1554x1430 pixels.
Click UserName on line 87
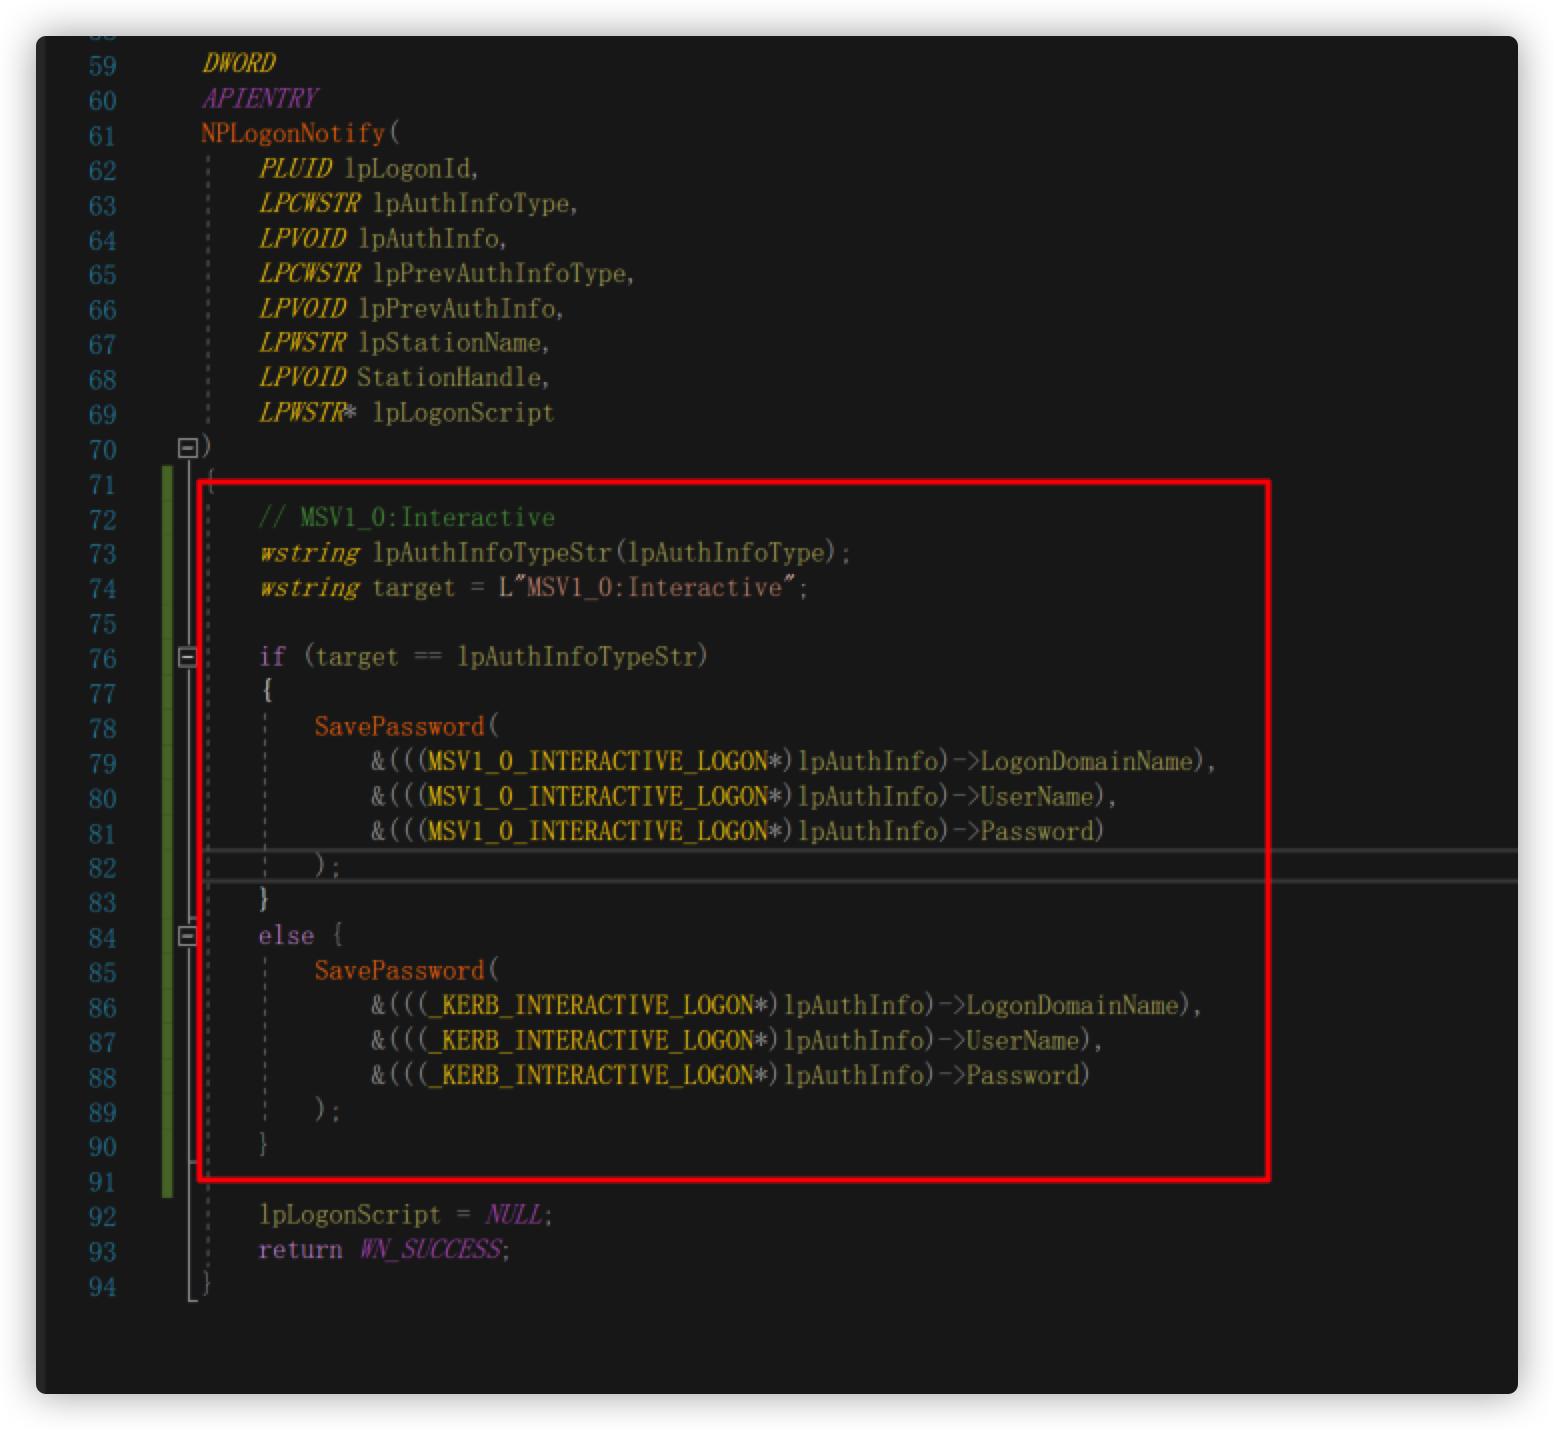pyautogui.click(x=1023, y=1040)
